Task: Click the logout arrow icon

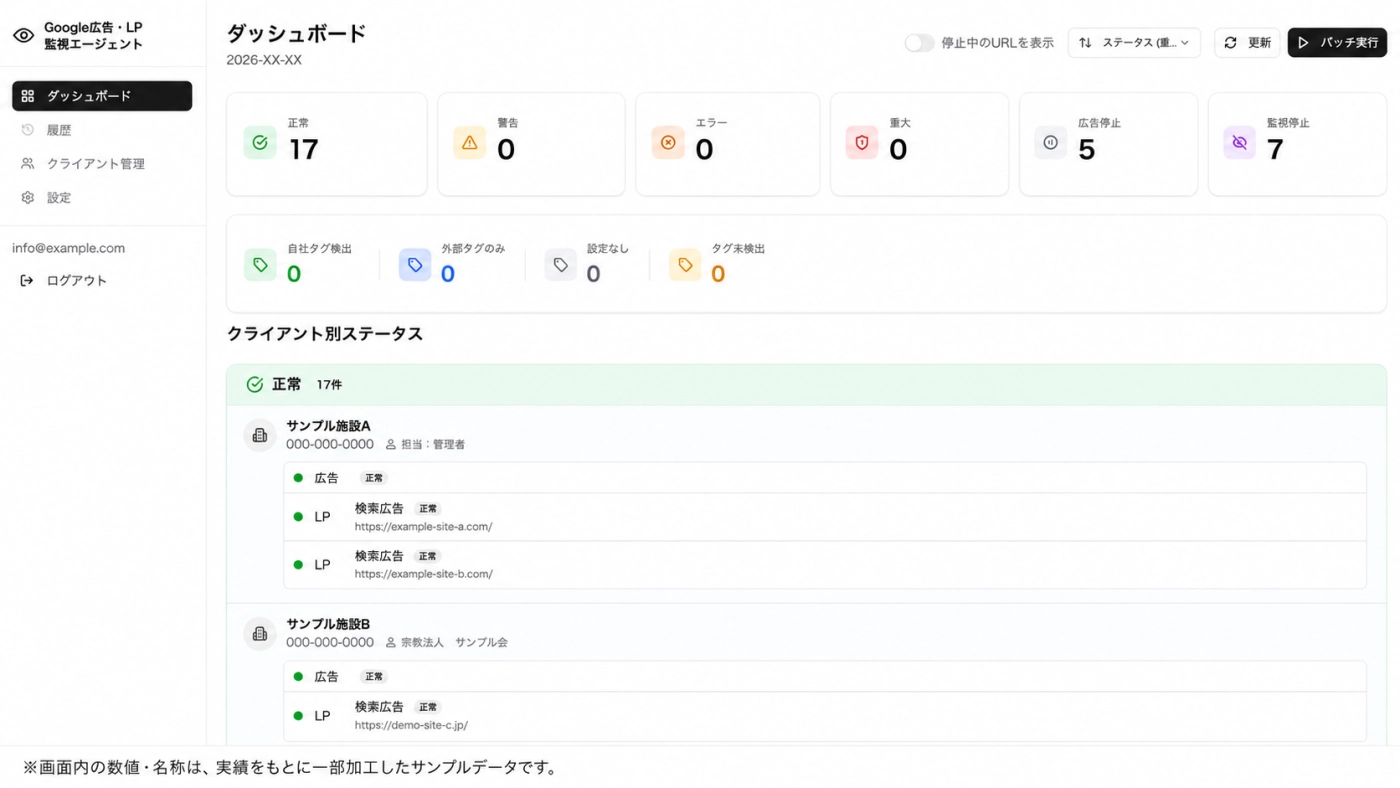Action: 27,281
